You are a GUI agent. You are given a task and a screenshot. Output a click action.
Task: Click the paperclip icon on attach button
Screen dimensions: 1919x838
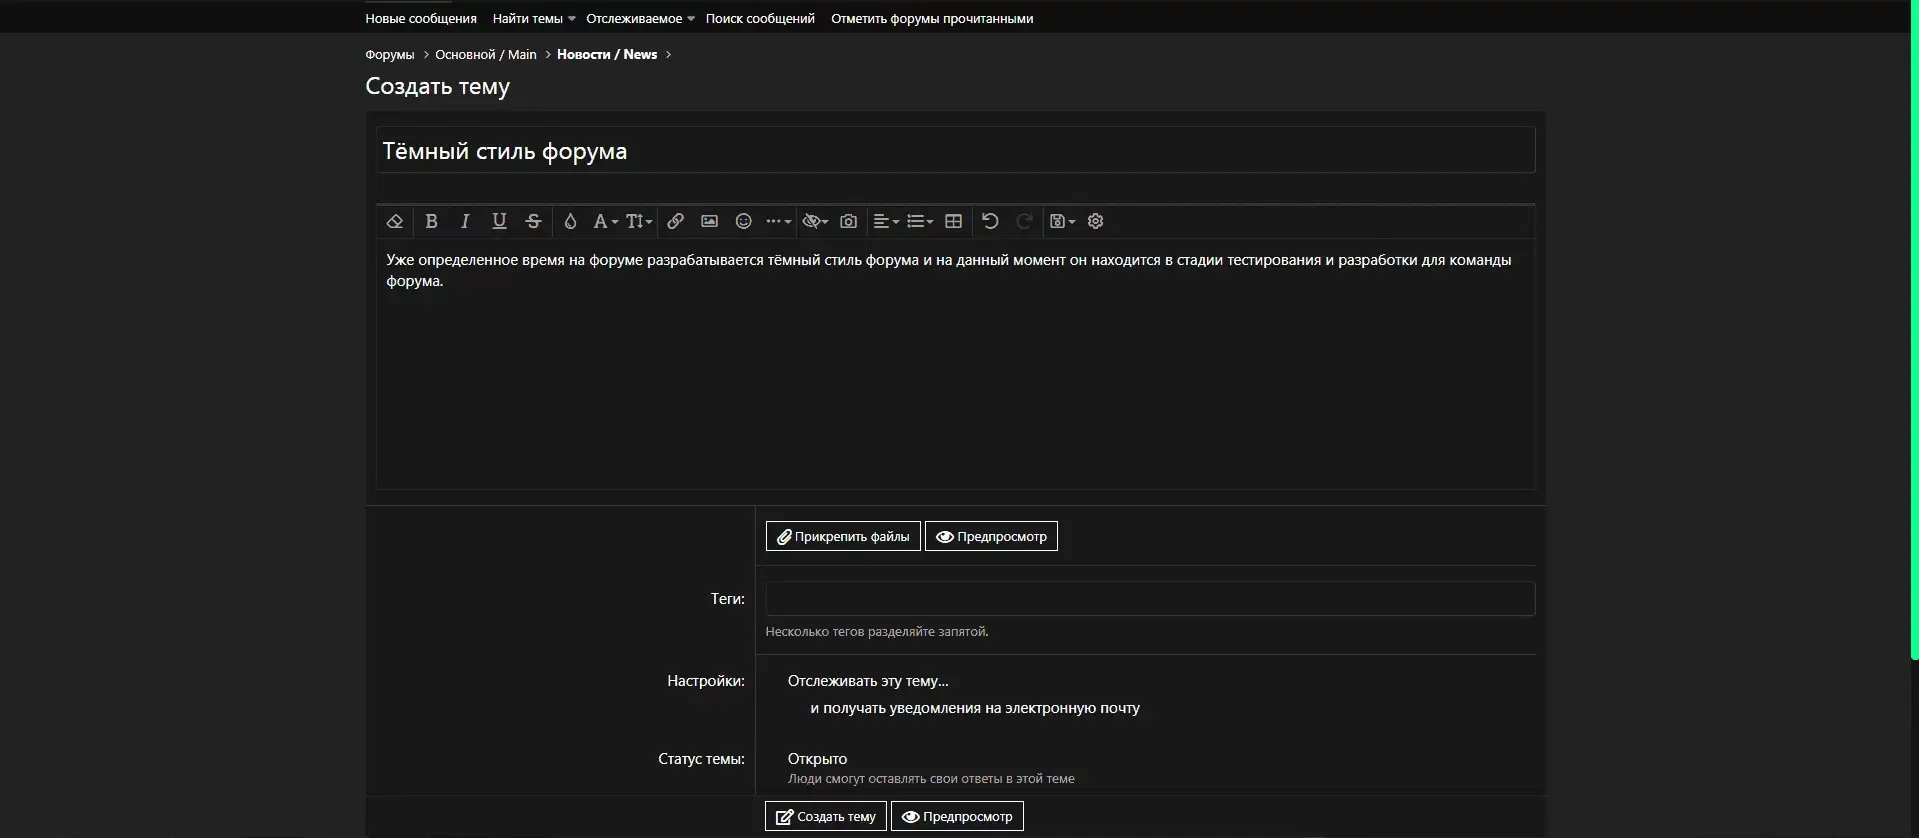tap(784, 537)
